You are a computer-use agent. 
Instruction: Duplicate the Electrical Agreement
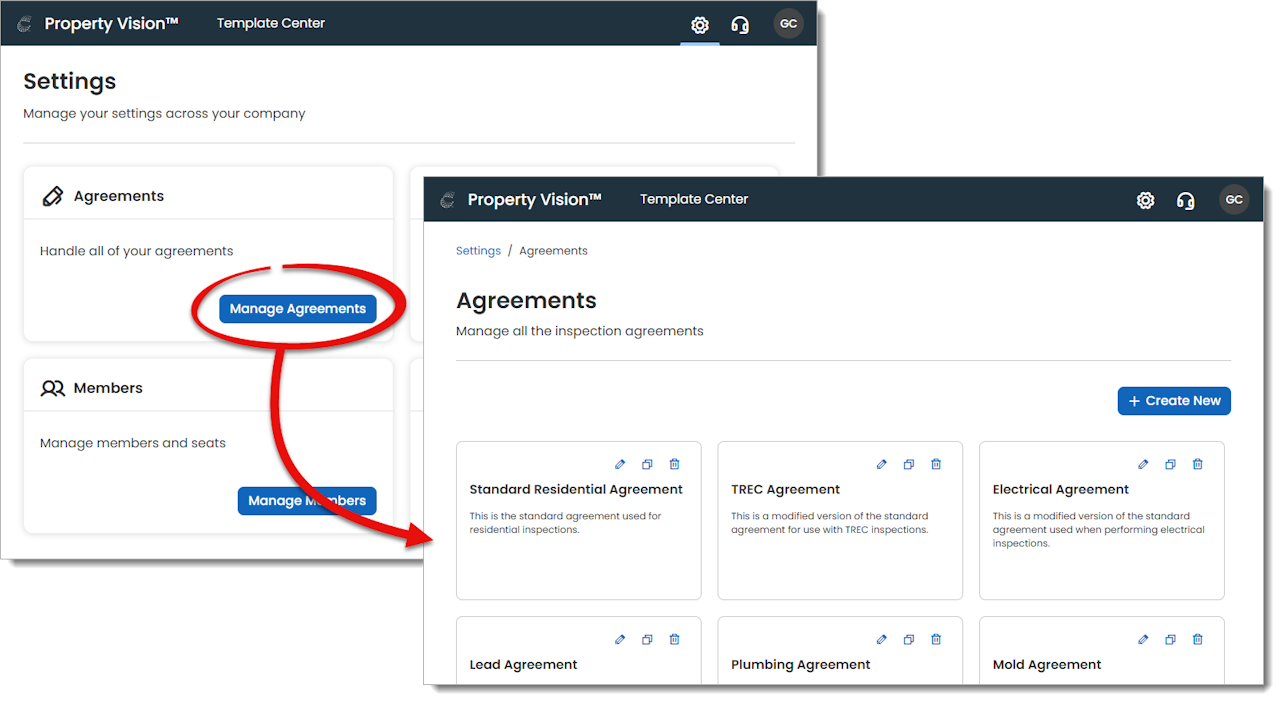click(1171, 464)
